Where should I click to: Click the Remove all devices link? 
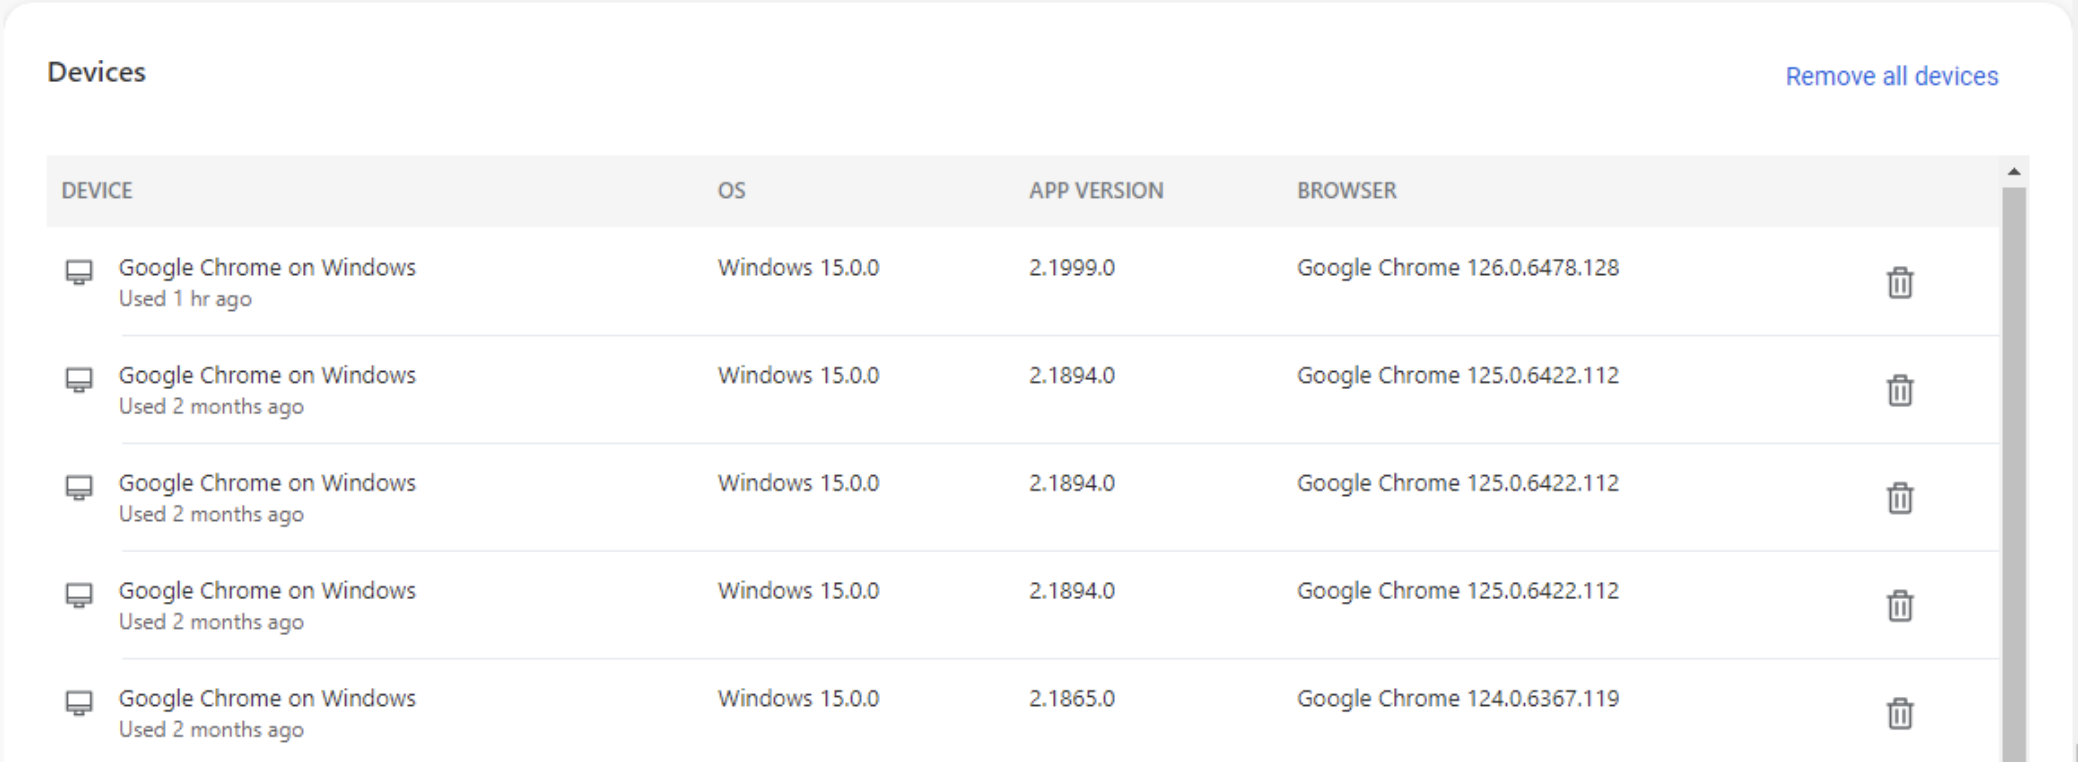coord(1891,76)
